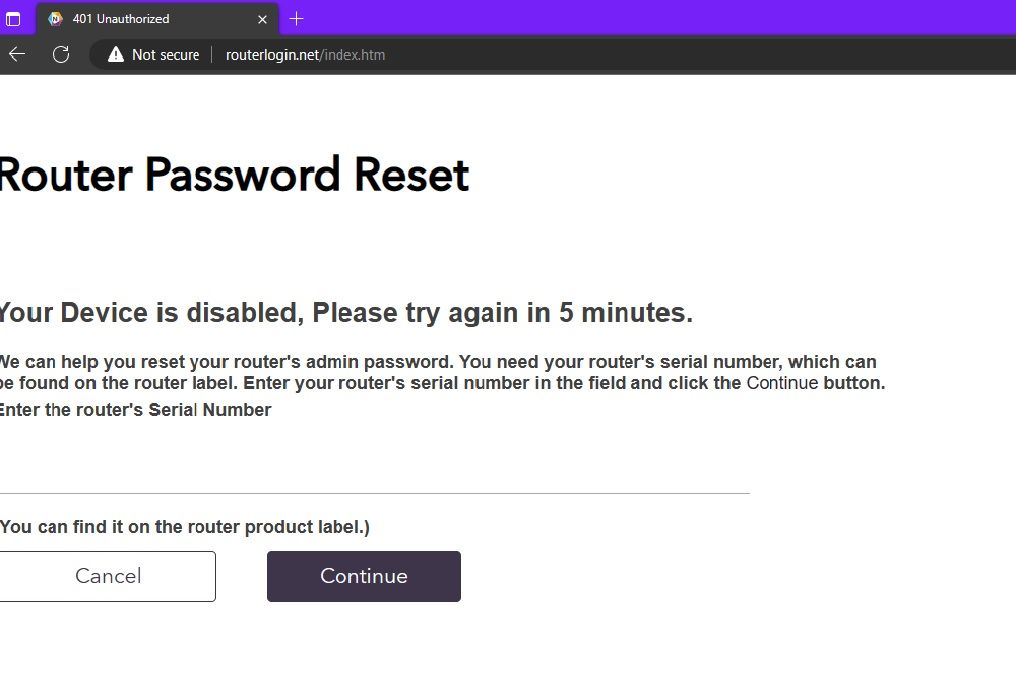Click the Not secure label text
Screen dimensions: 1016x686
pyautogui.click(x=165, y=55)
